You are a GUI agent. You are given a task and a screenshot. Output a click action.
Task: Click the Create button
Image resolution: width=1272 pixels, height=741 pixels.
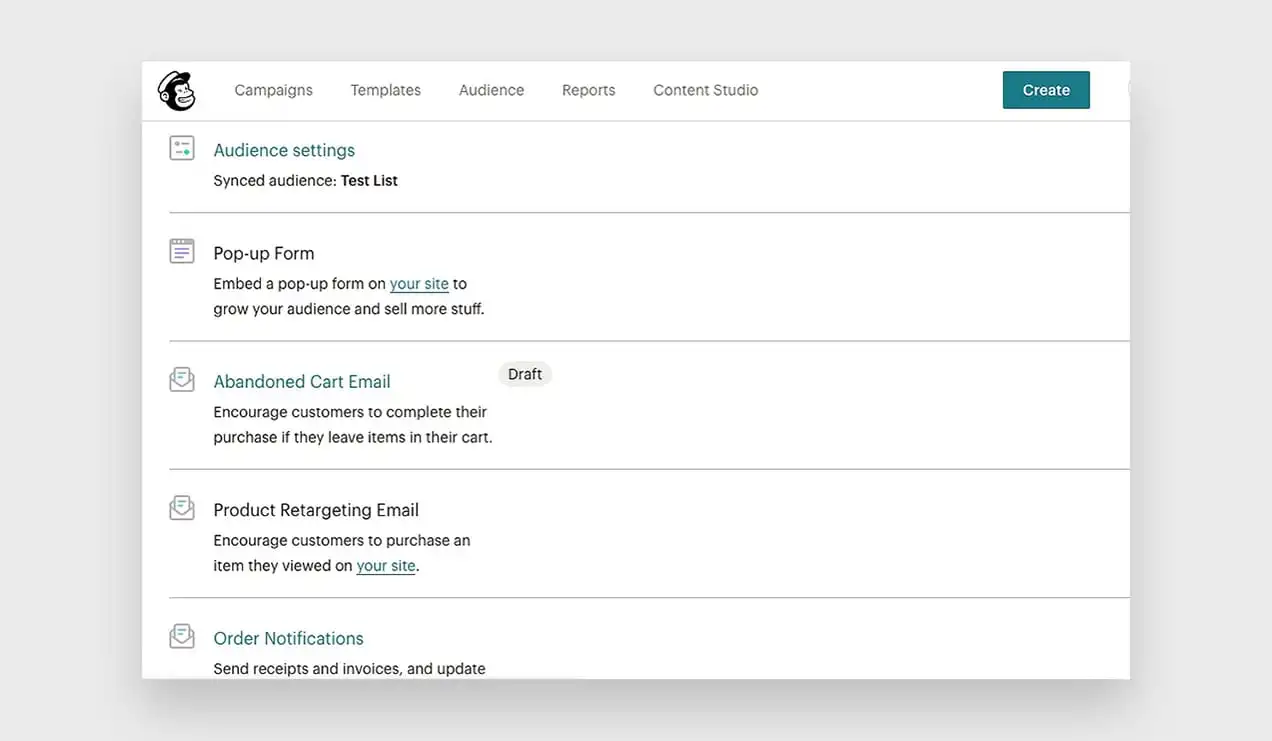[x=1046, y=90]
